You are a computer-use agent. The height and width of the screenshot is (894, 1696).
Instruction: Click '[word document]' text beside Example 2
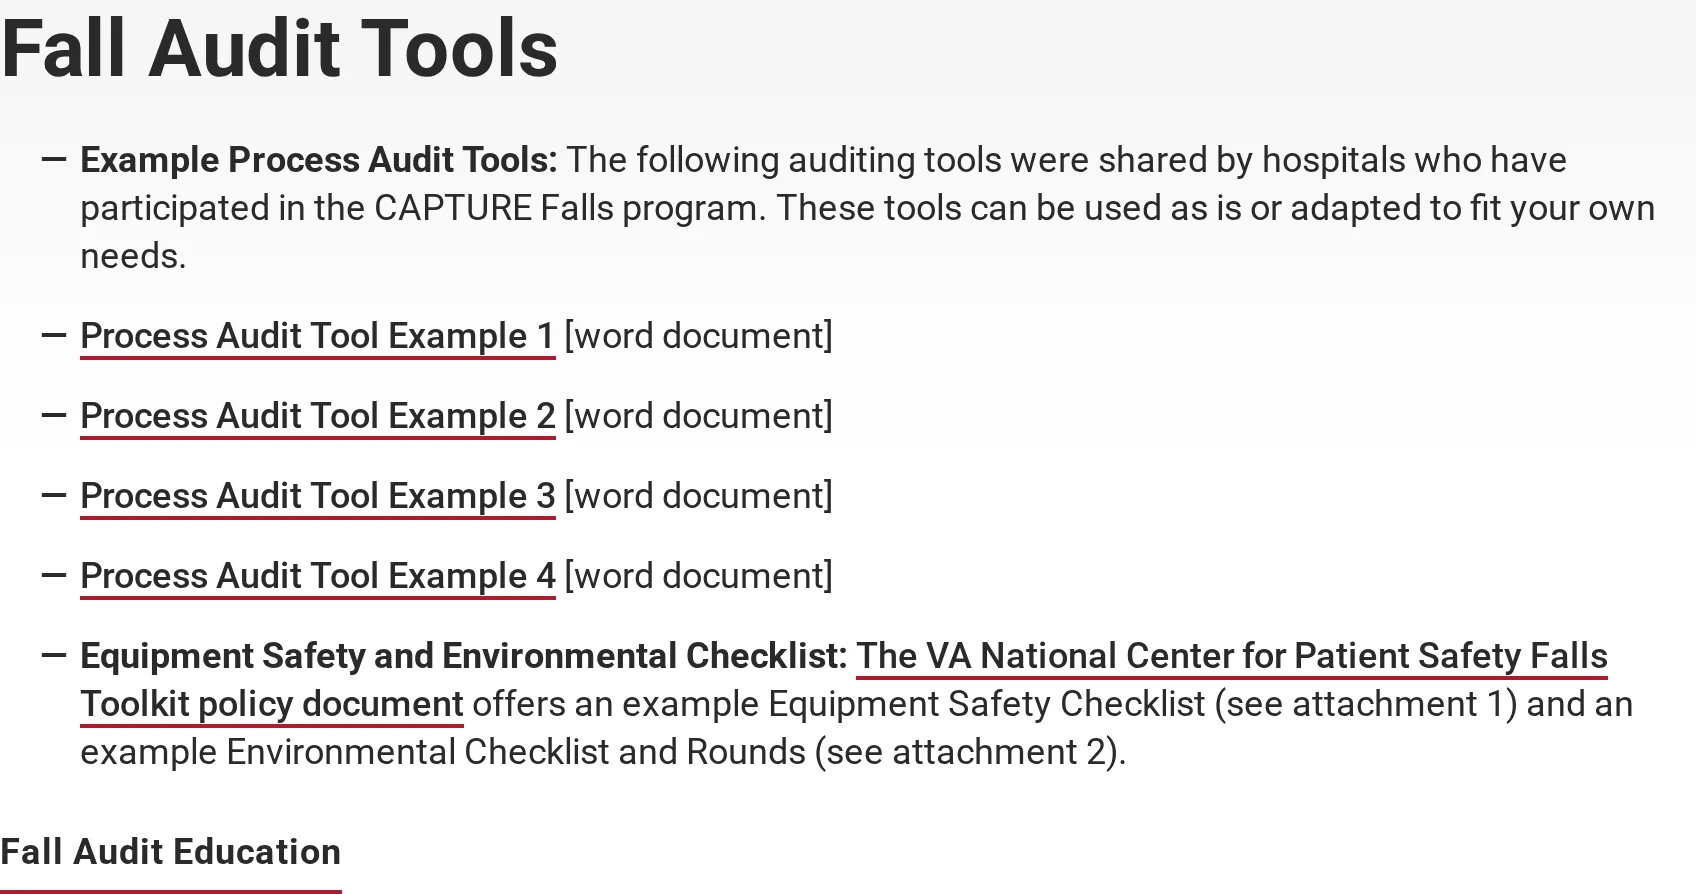[698, 416]
